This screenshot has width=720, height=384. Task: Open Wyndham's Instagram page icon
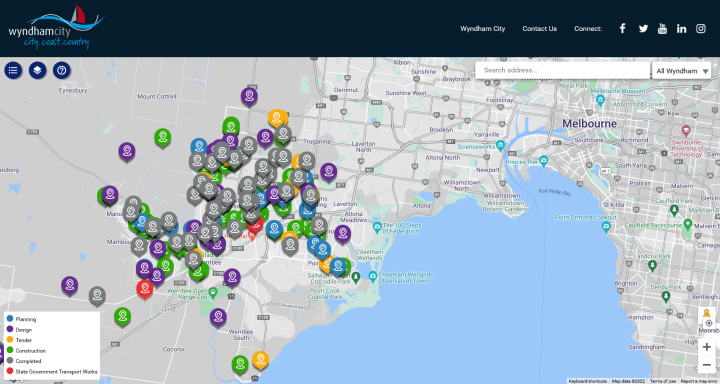(x=701, y=28)
